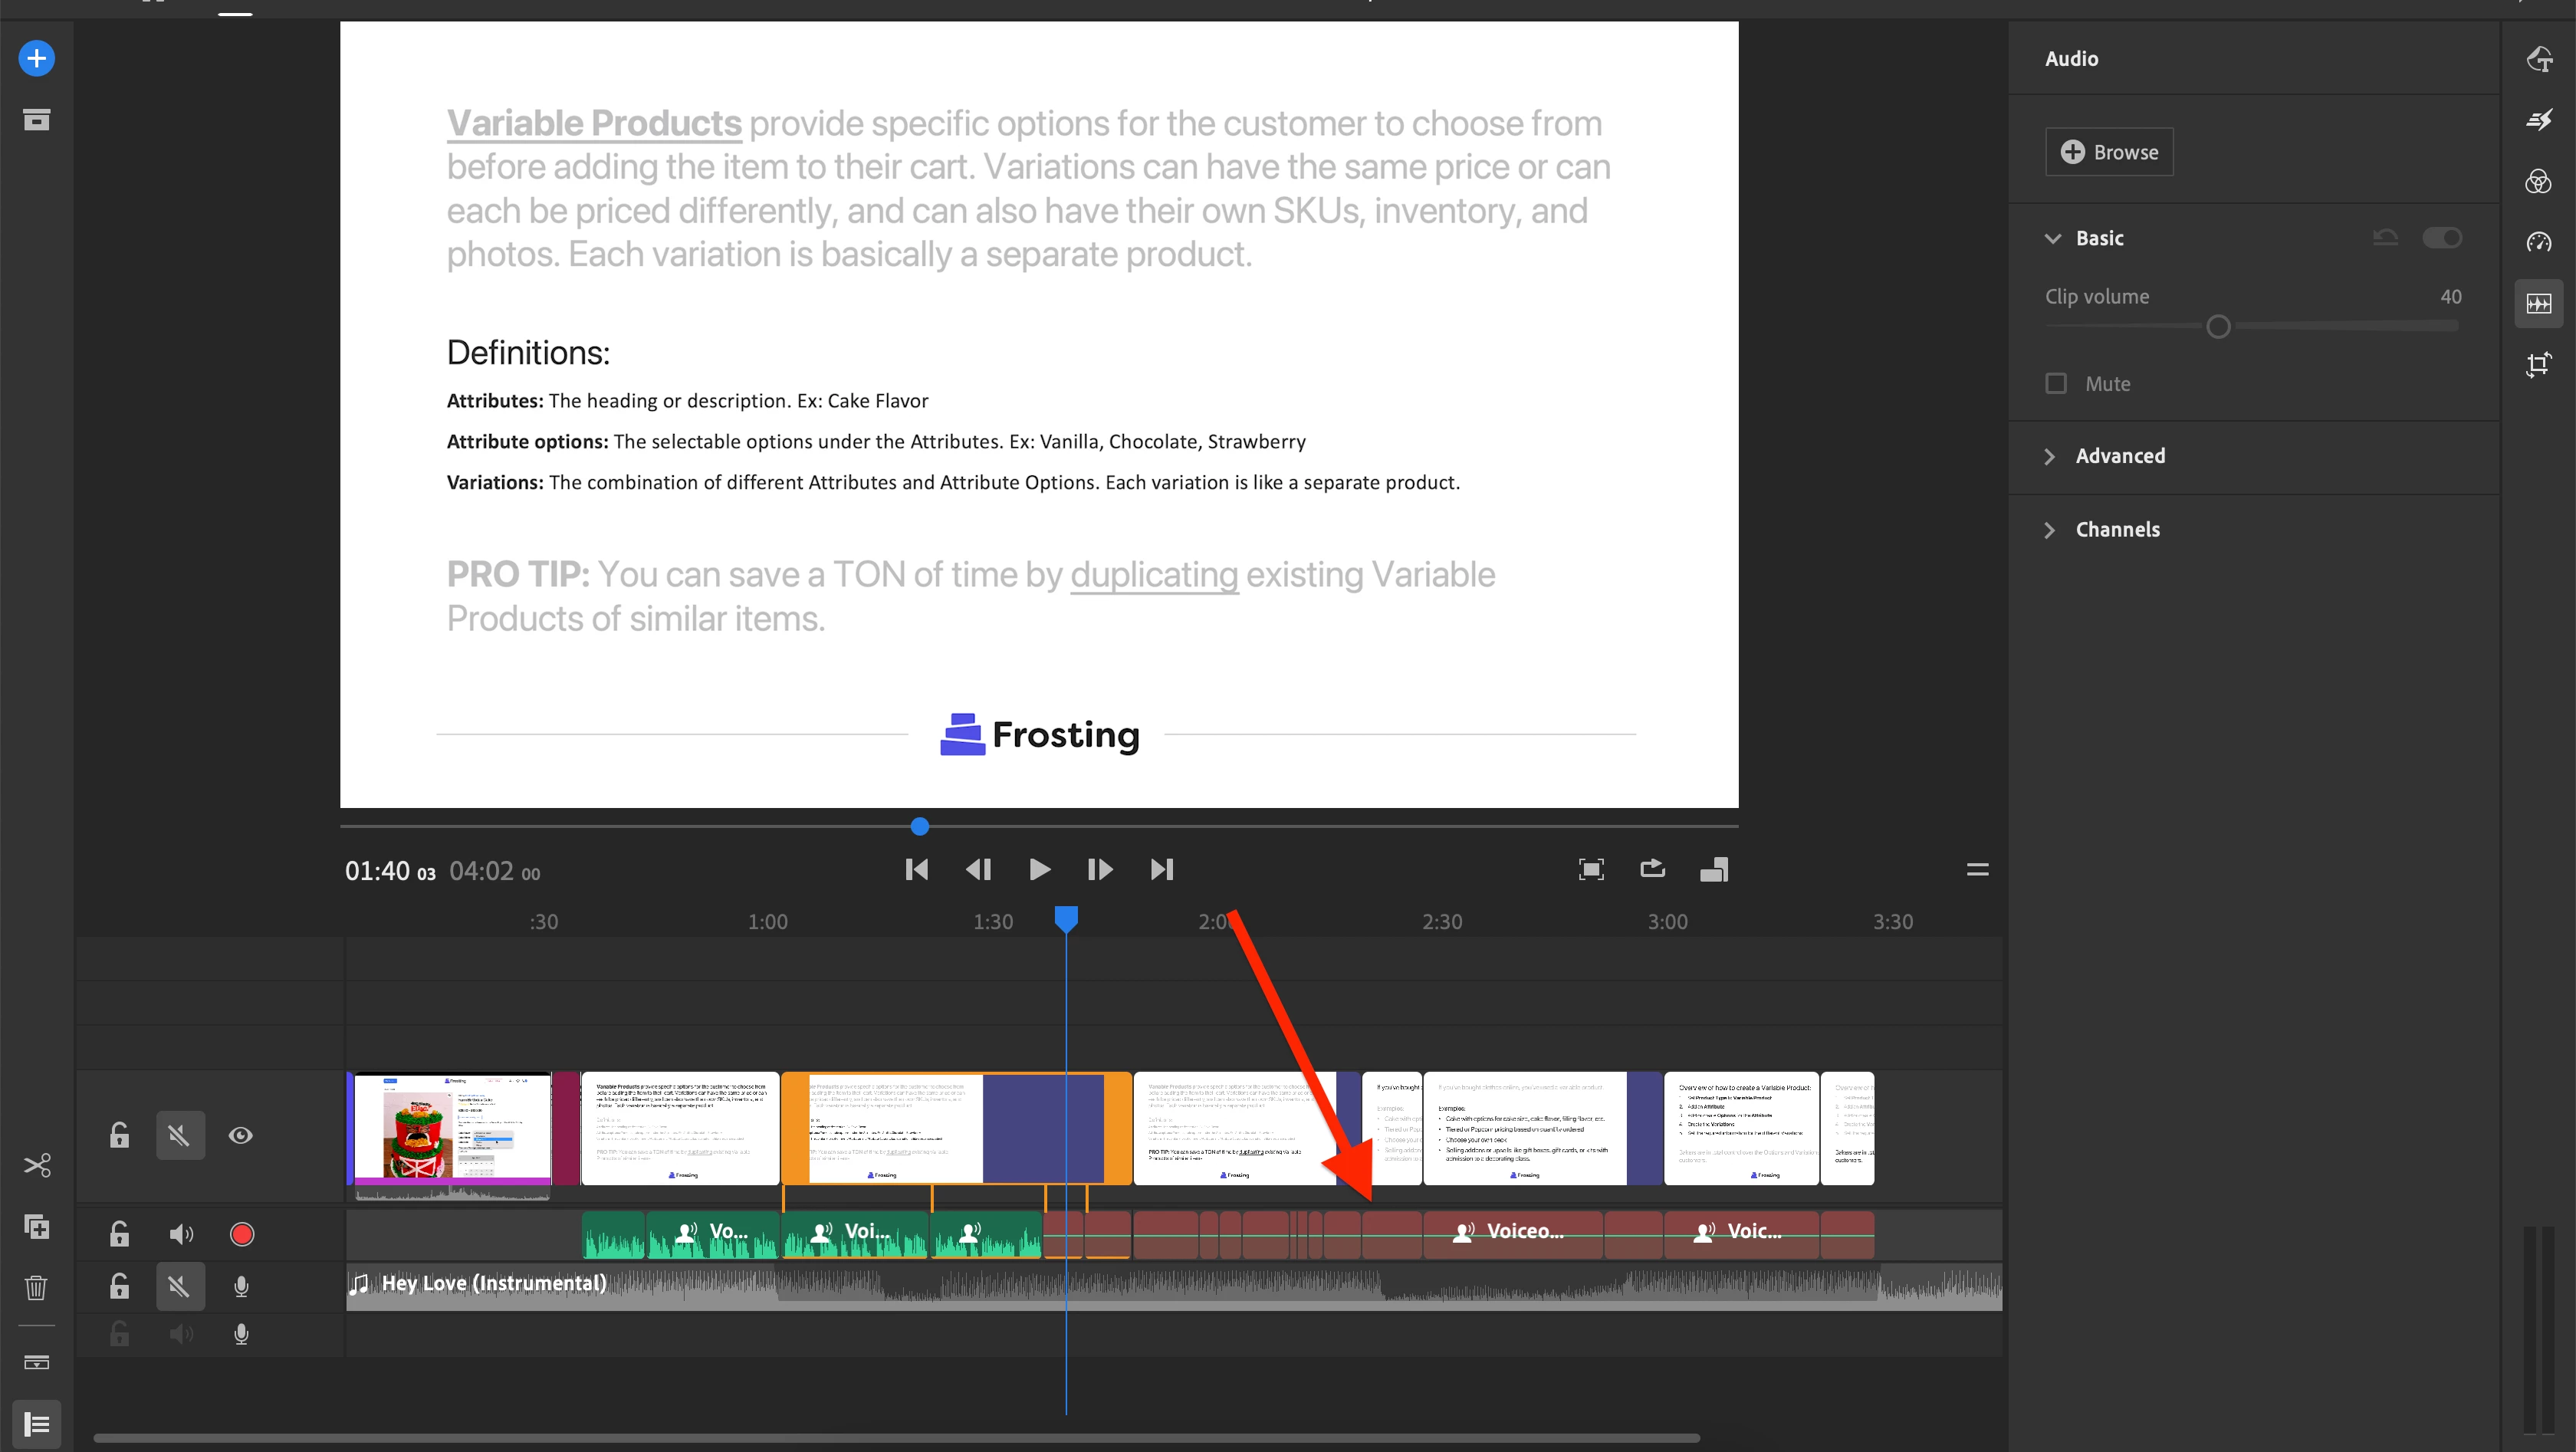Check the Mute checkbox
Viewport: 2576px width, 1452px height.
pyautogui.click(x=2056, y=384)
